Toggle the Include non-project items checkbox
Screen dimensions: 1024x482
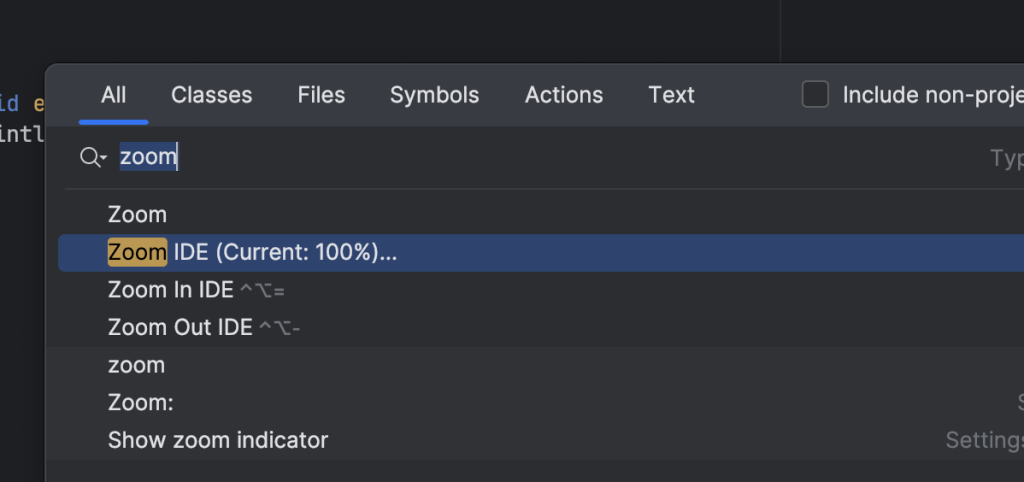(x=816, y=95)
